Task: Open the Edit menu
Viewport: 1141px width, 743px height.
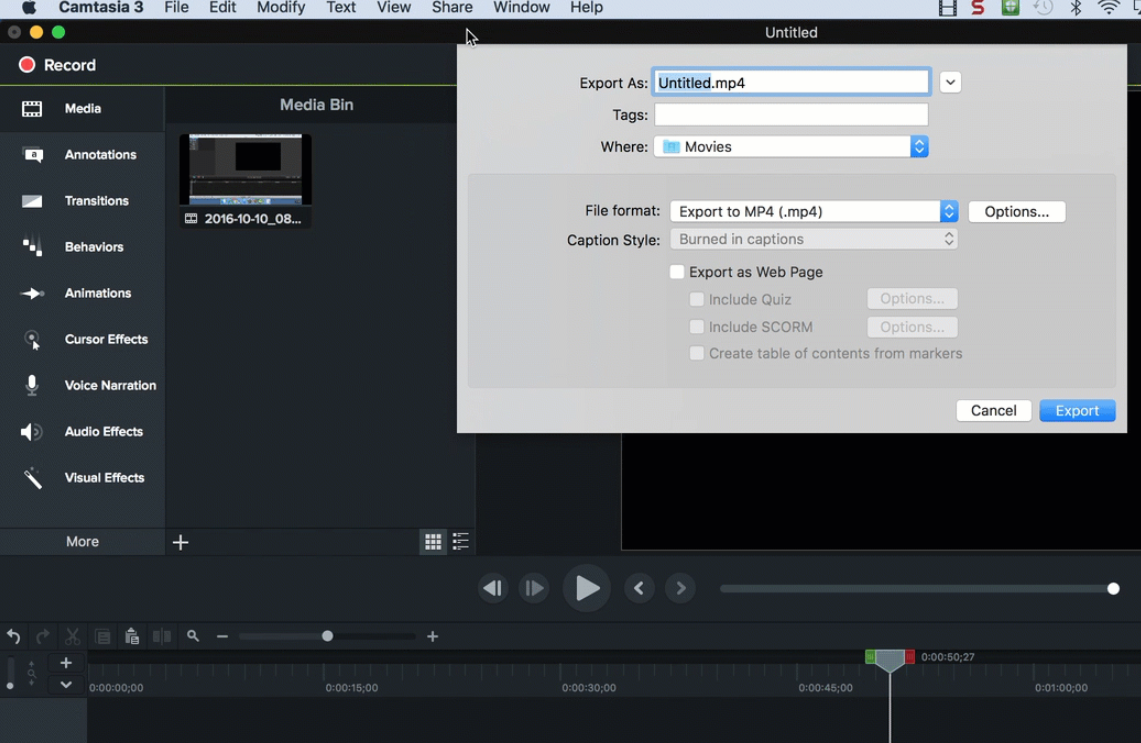Action: (222, 8)
